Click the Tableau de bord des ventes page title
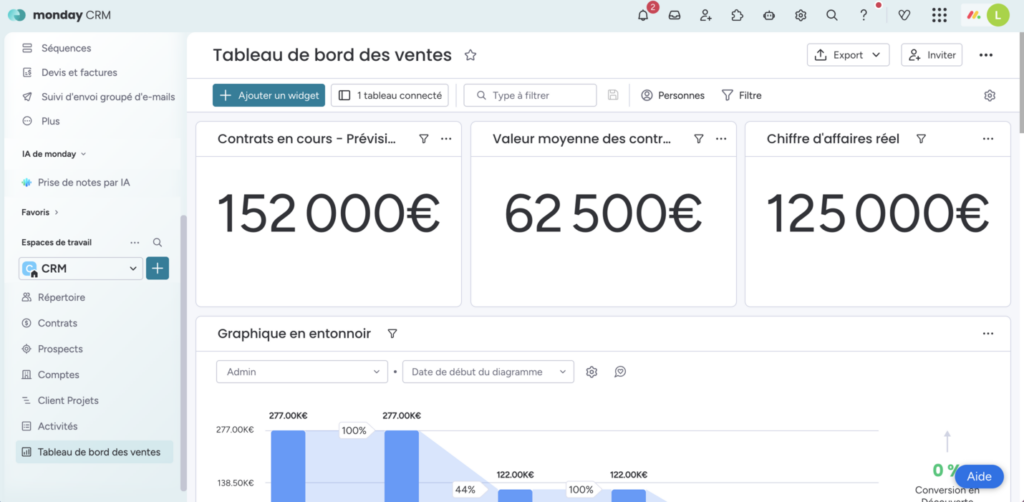This screenshot has height=502, width=1024. click(x=332, y=55)
